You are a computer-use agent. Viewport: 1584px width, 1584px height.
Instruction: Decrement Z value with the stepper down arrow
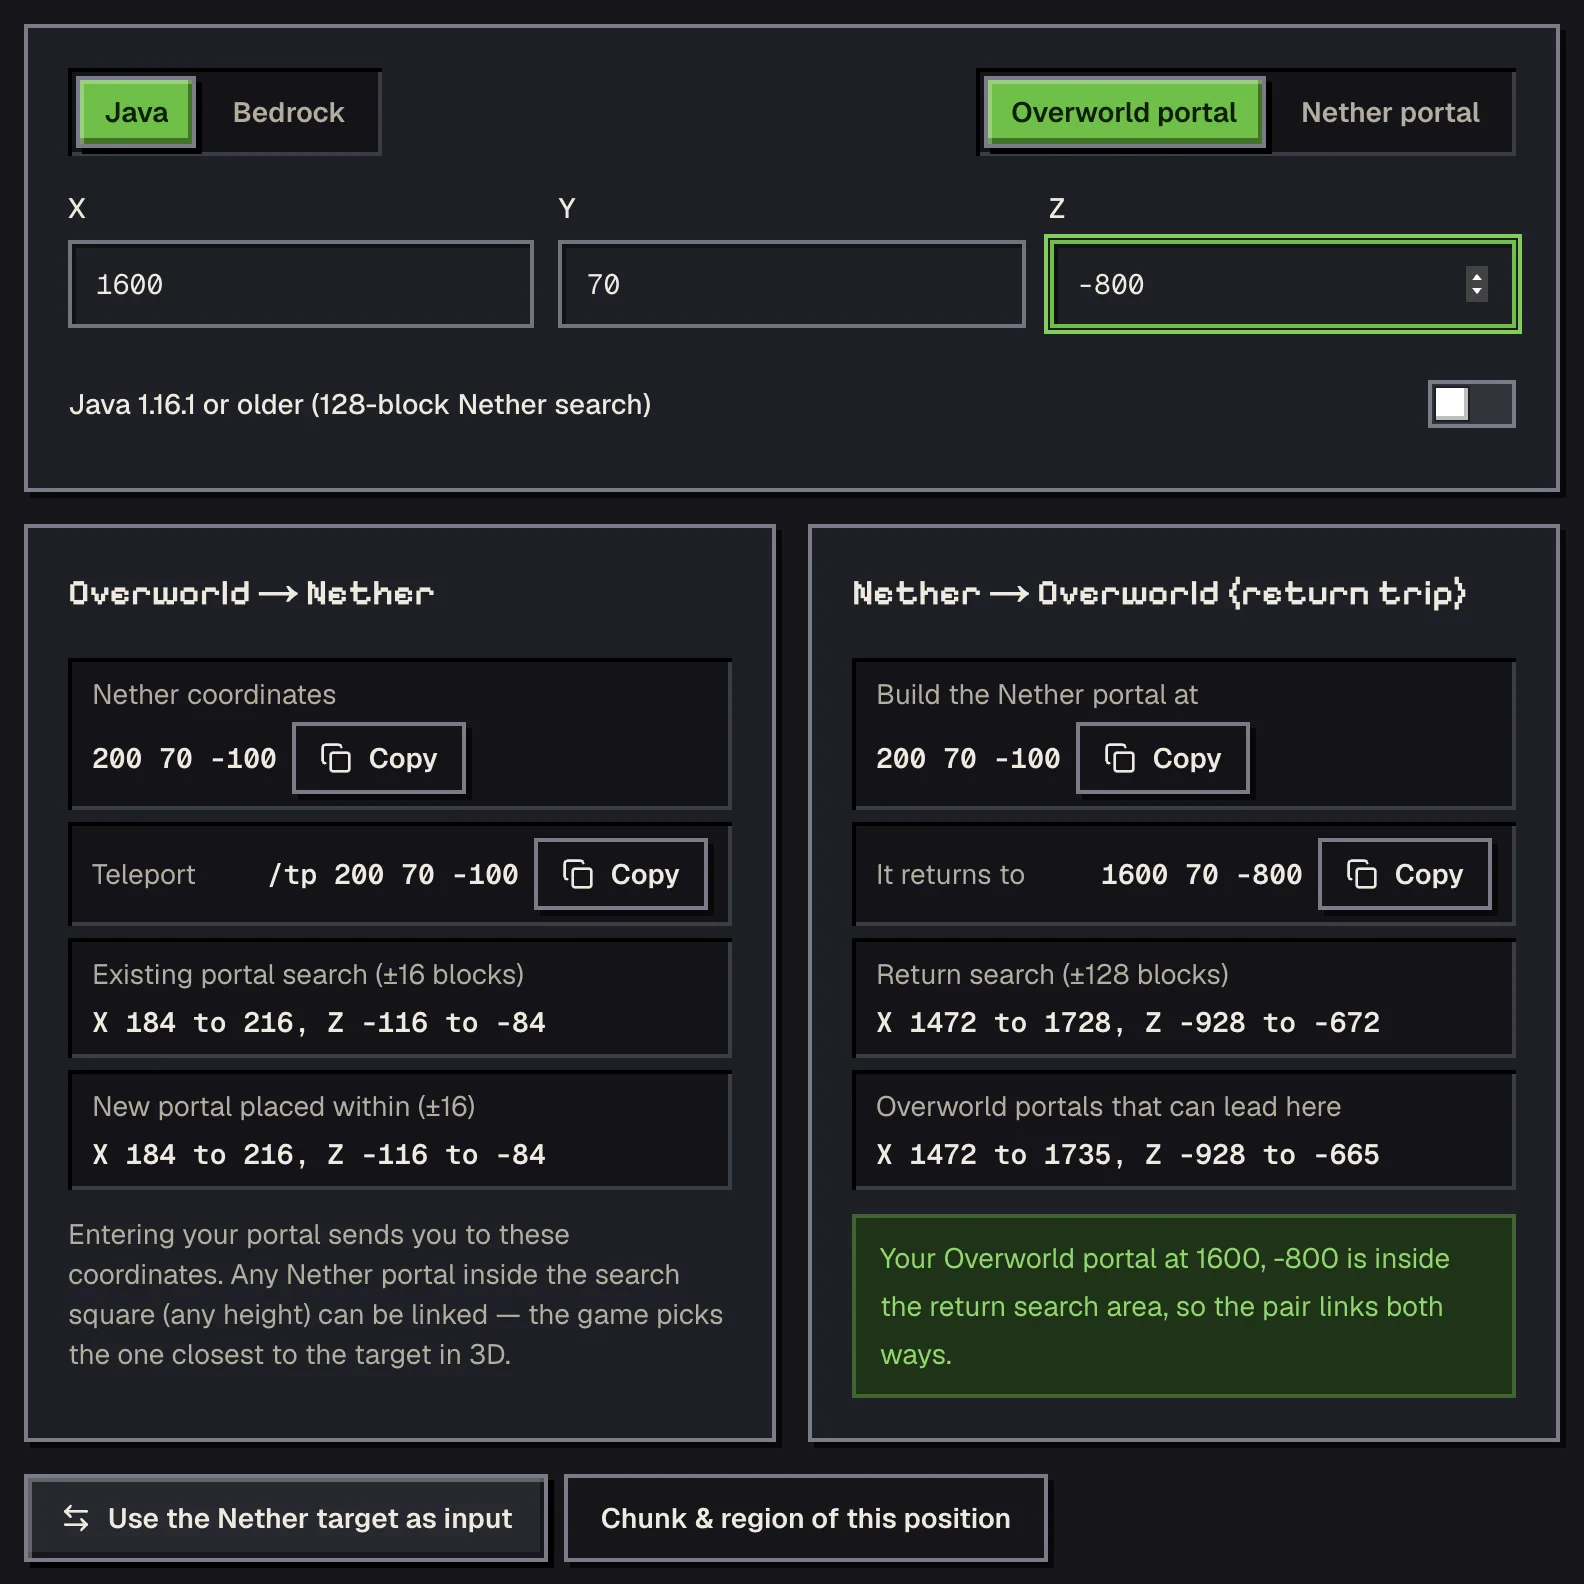[1477, 292]
